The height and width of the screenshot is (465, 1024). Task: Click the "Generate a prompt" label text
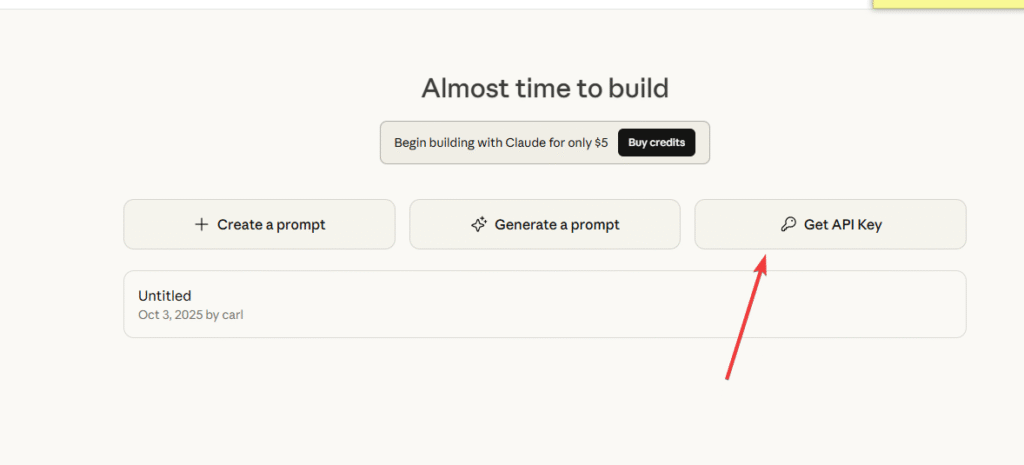coord(557,225)
